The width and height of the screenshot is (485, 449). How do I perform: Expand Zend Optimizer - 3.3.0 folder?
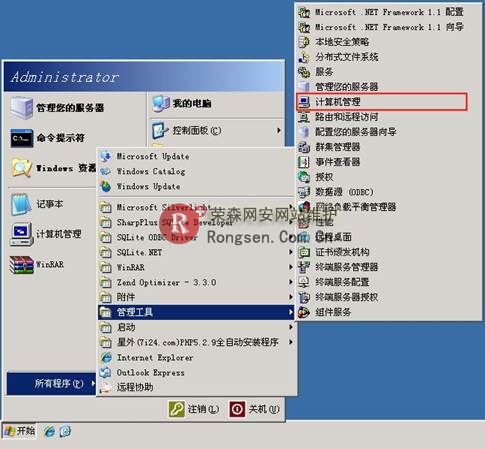(196, 282)
